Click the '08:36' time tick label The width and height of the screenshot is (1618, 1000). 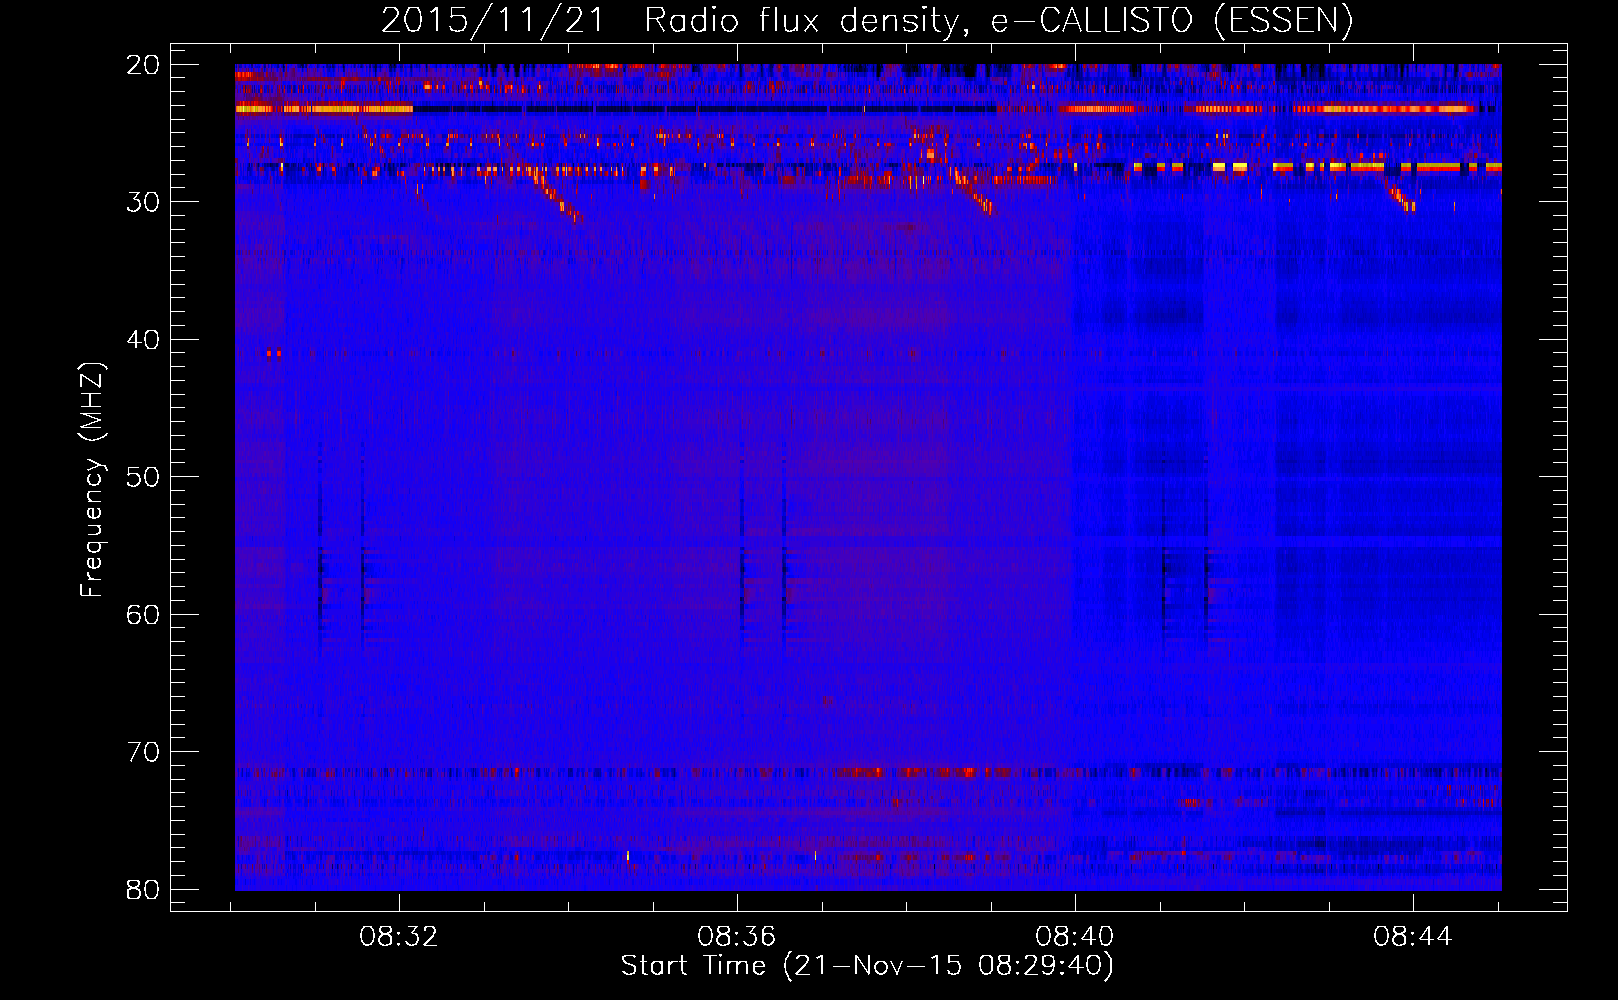[x=737, y=937]
